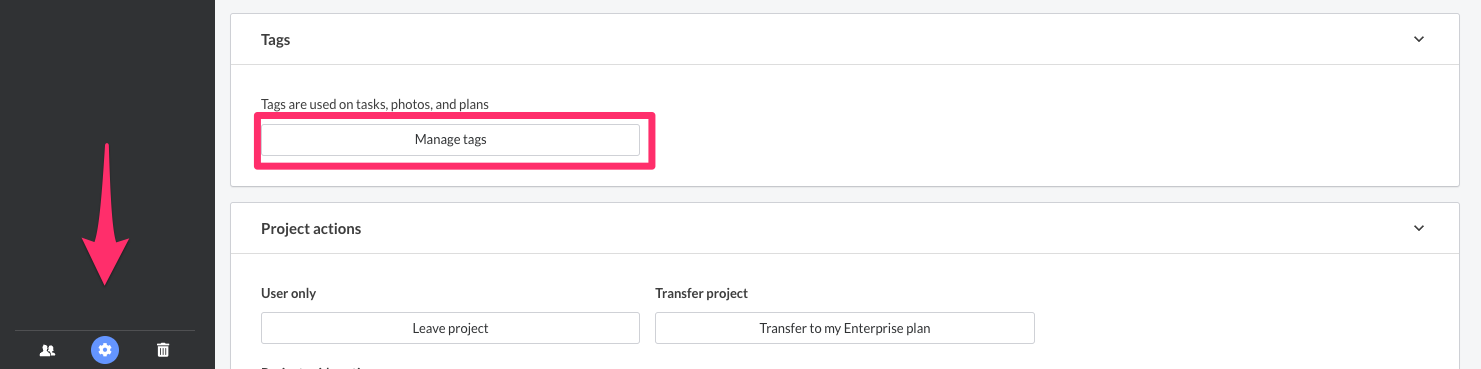Click the Leave project button
Screen dimensions: 1481x369
point(450,328)
